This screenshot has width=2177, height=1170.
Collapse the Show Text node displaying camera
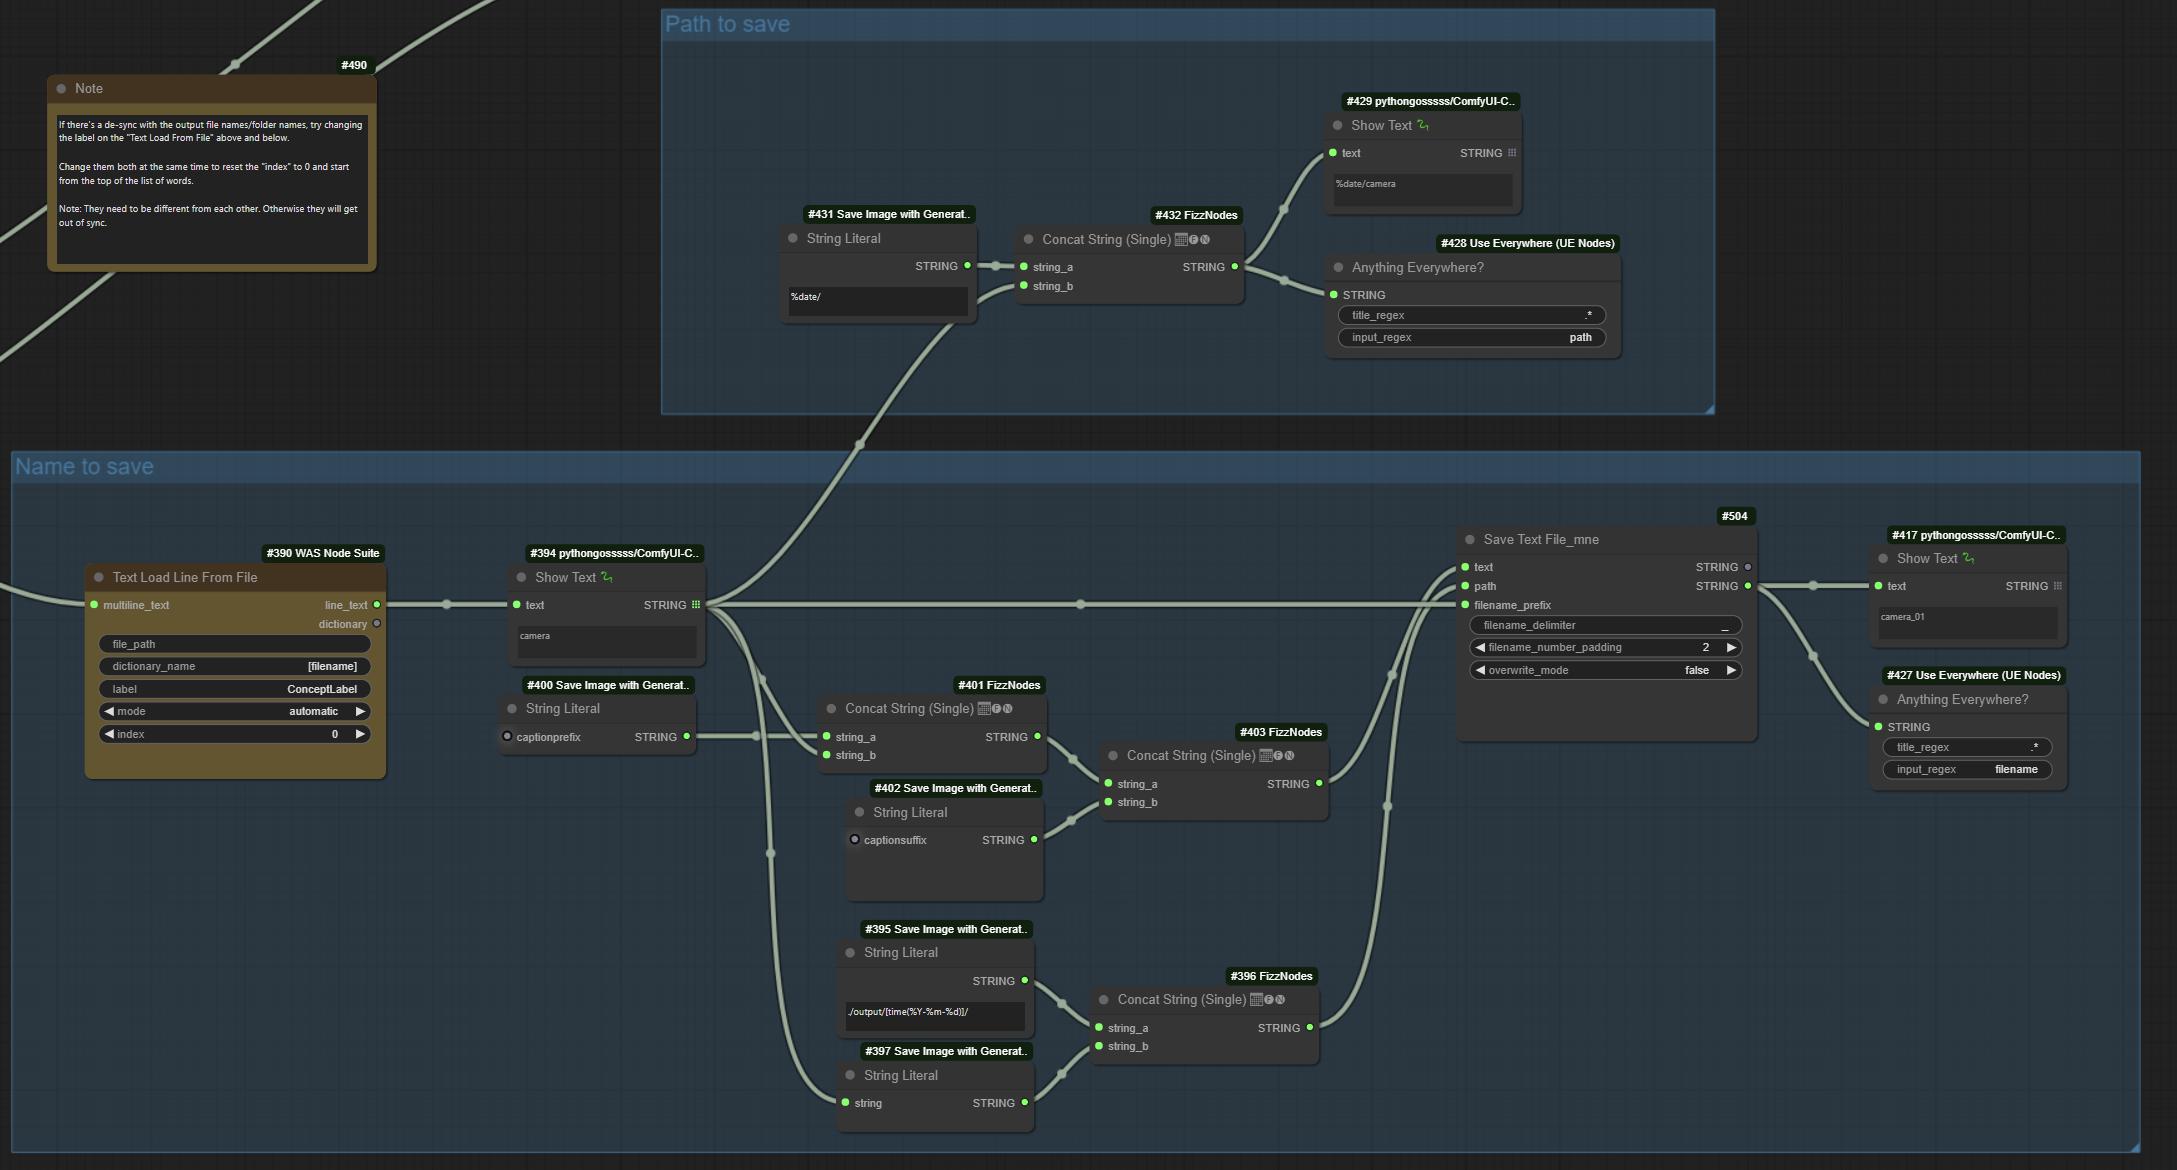point(522,578)
